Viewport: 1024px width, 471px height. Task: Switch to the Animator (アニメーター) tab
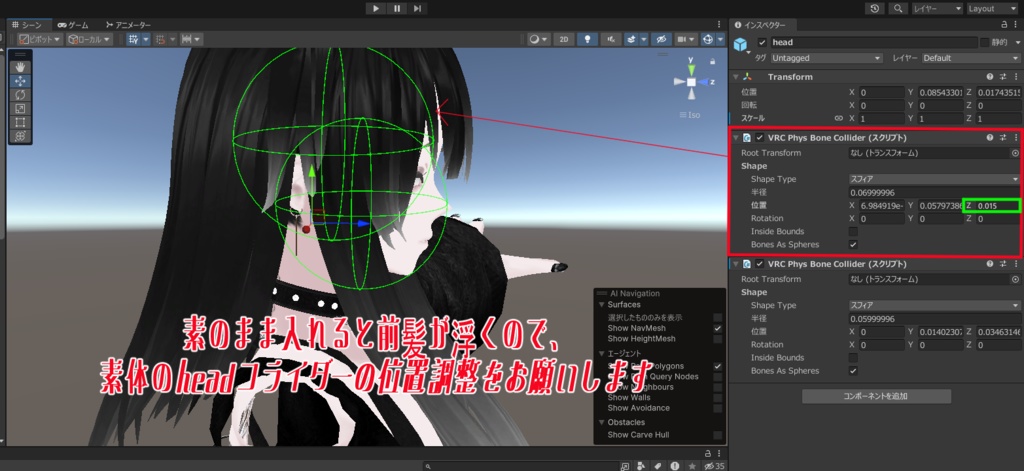(127, 24)
